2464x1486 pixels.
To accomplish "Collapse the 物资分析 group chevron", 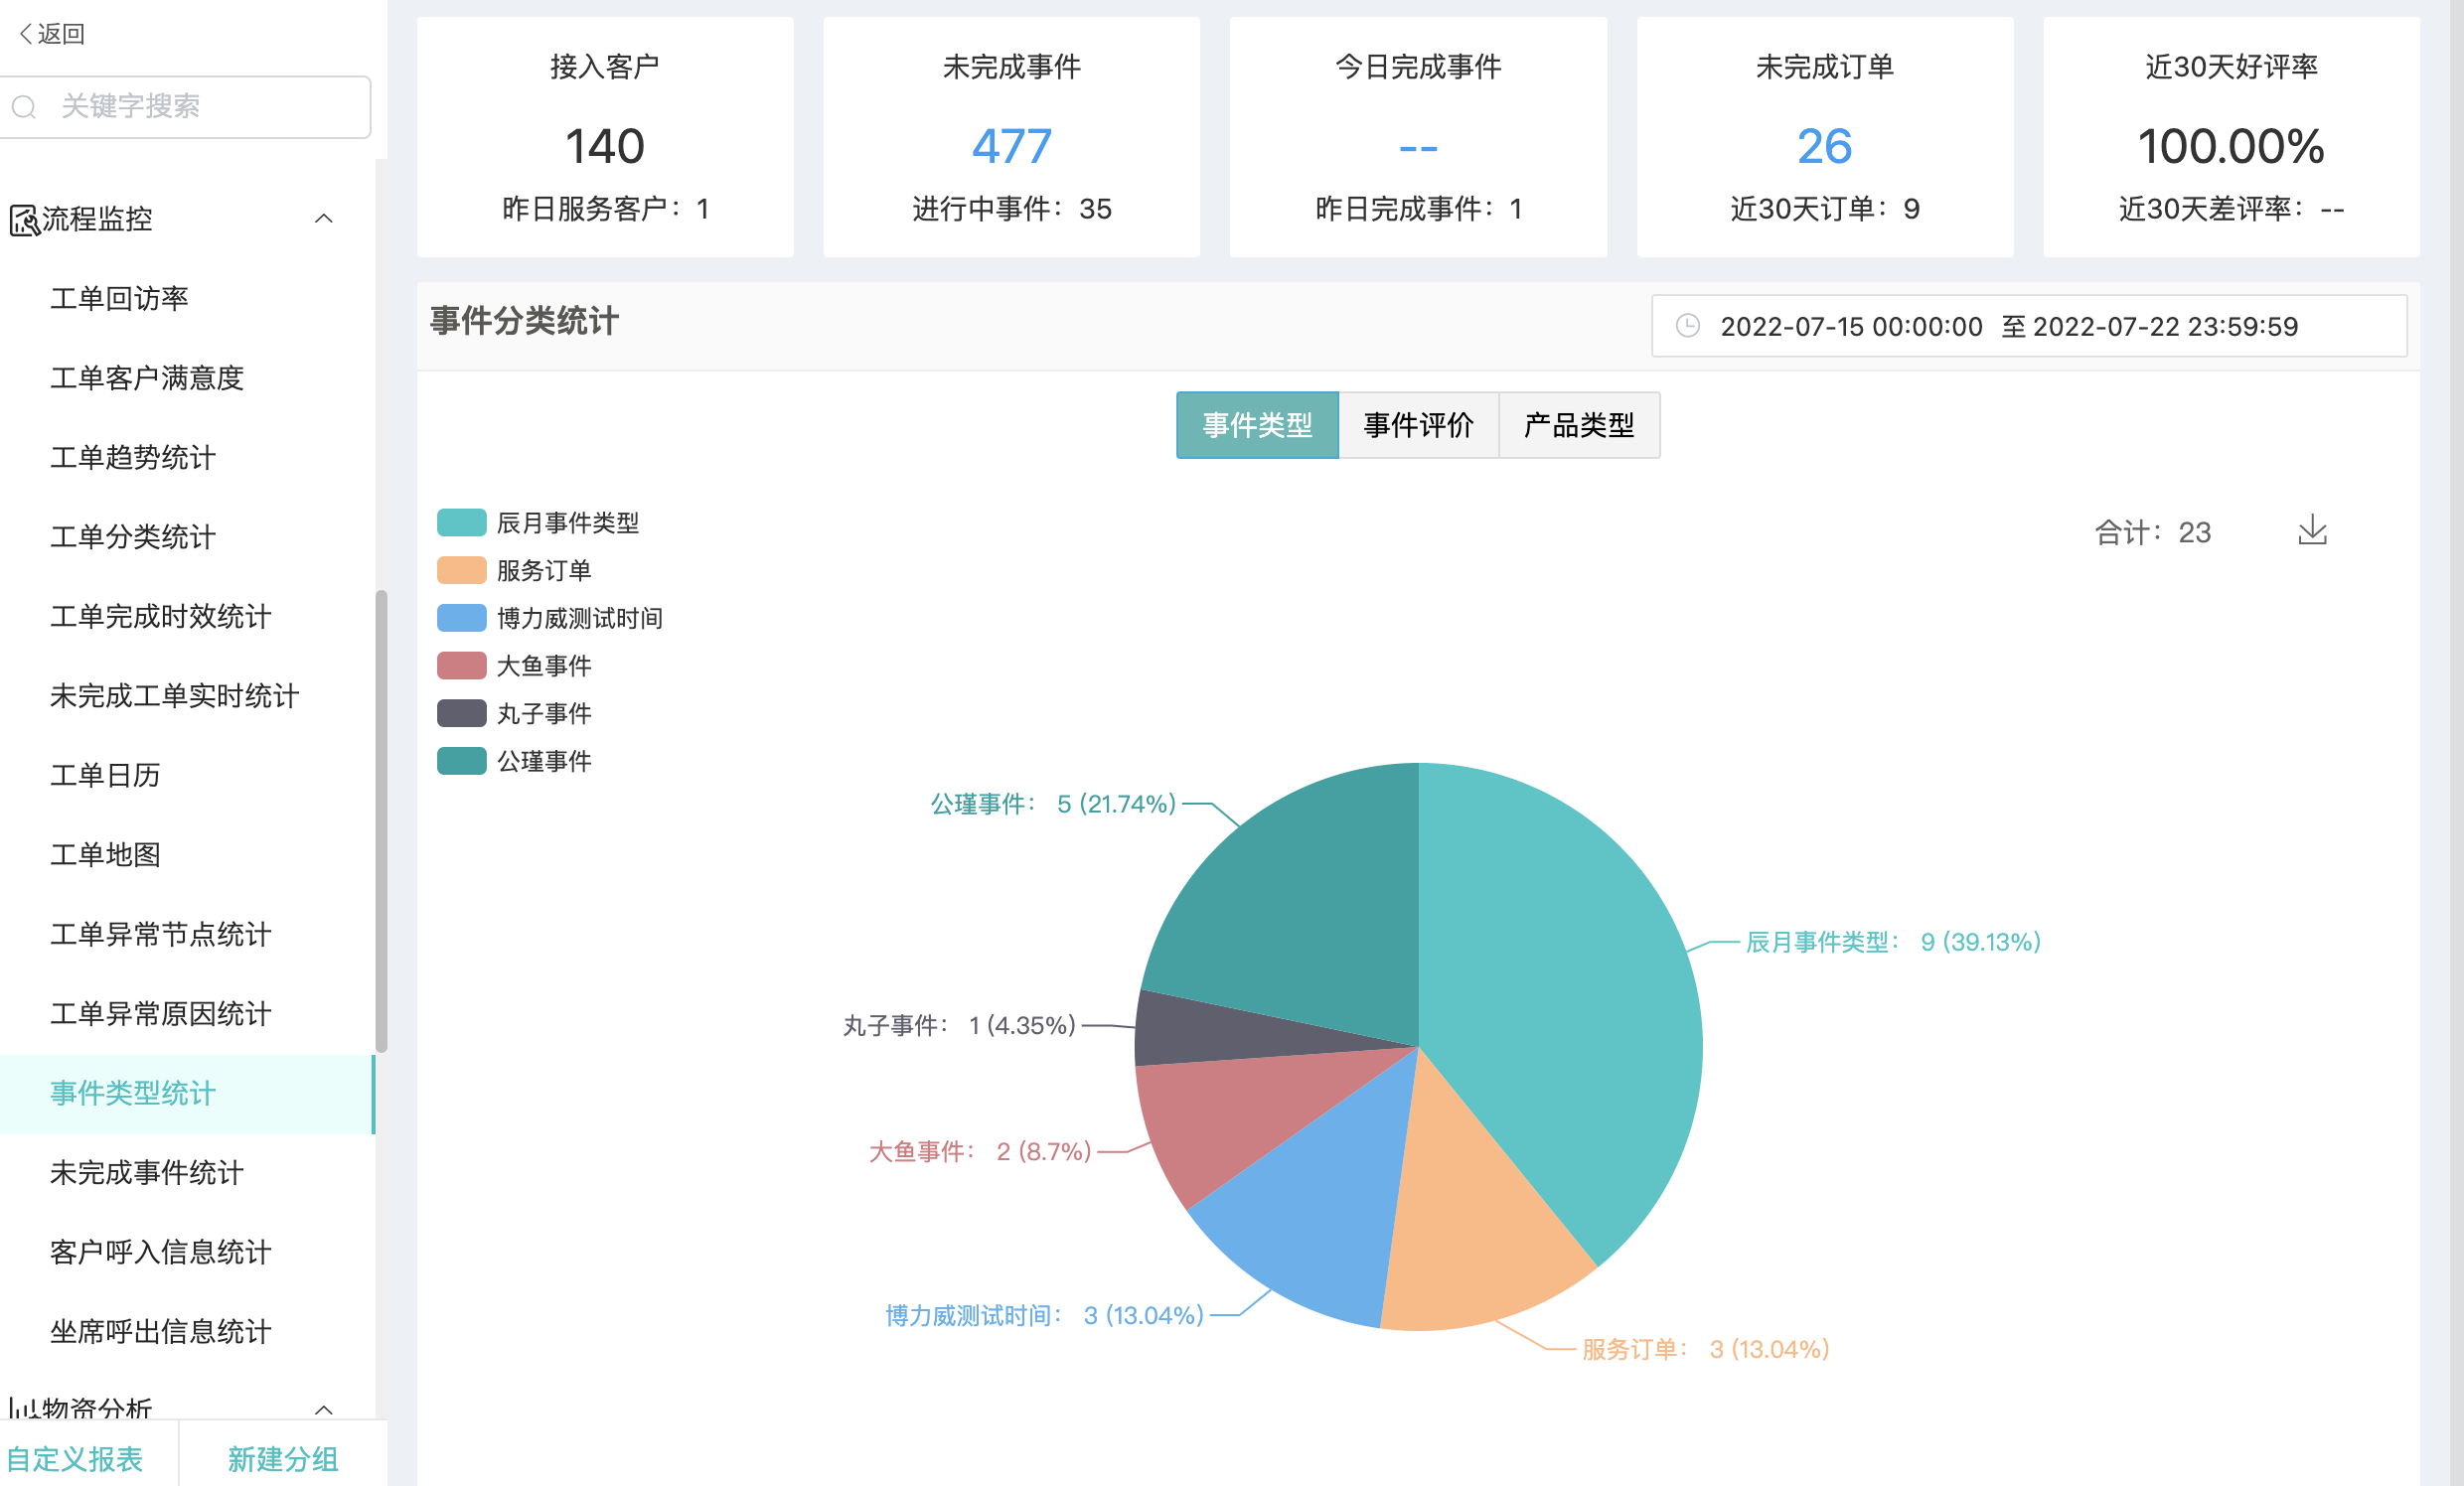I will click(323, 1410).
